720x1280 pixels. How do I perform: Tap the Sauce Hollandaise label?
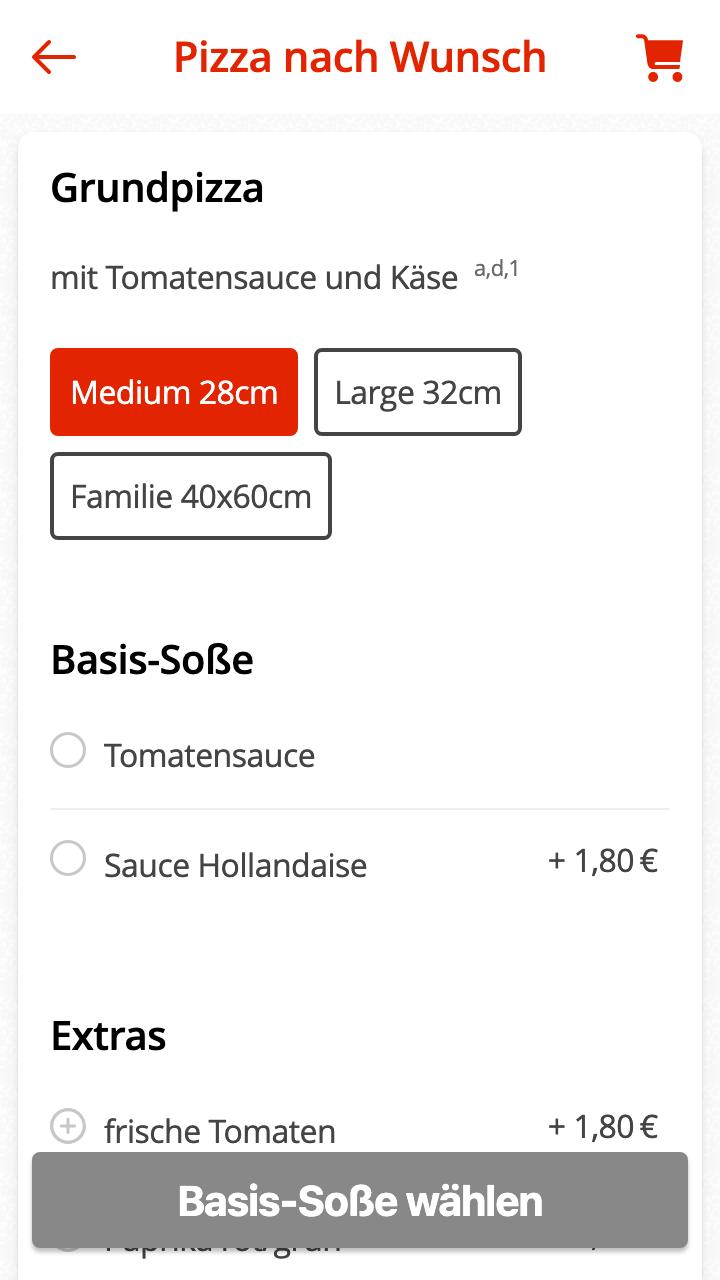pyautogui.click(x=235, y=864)
